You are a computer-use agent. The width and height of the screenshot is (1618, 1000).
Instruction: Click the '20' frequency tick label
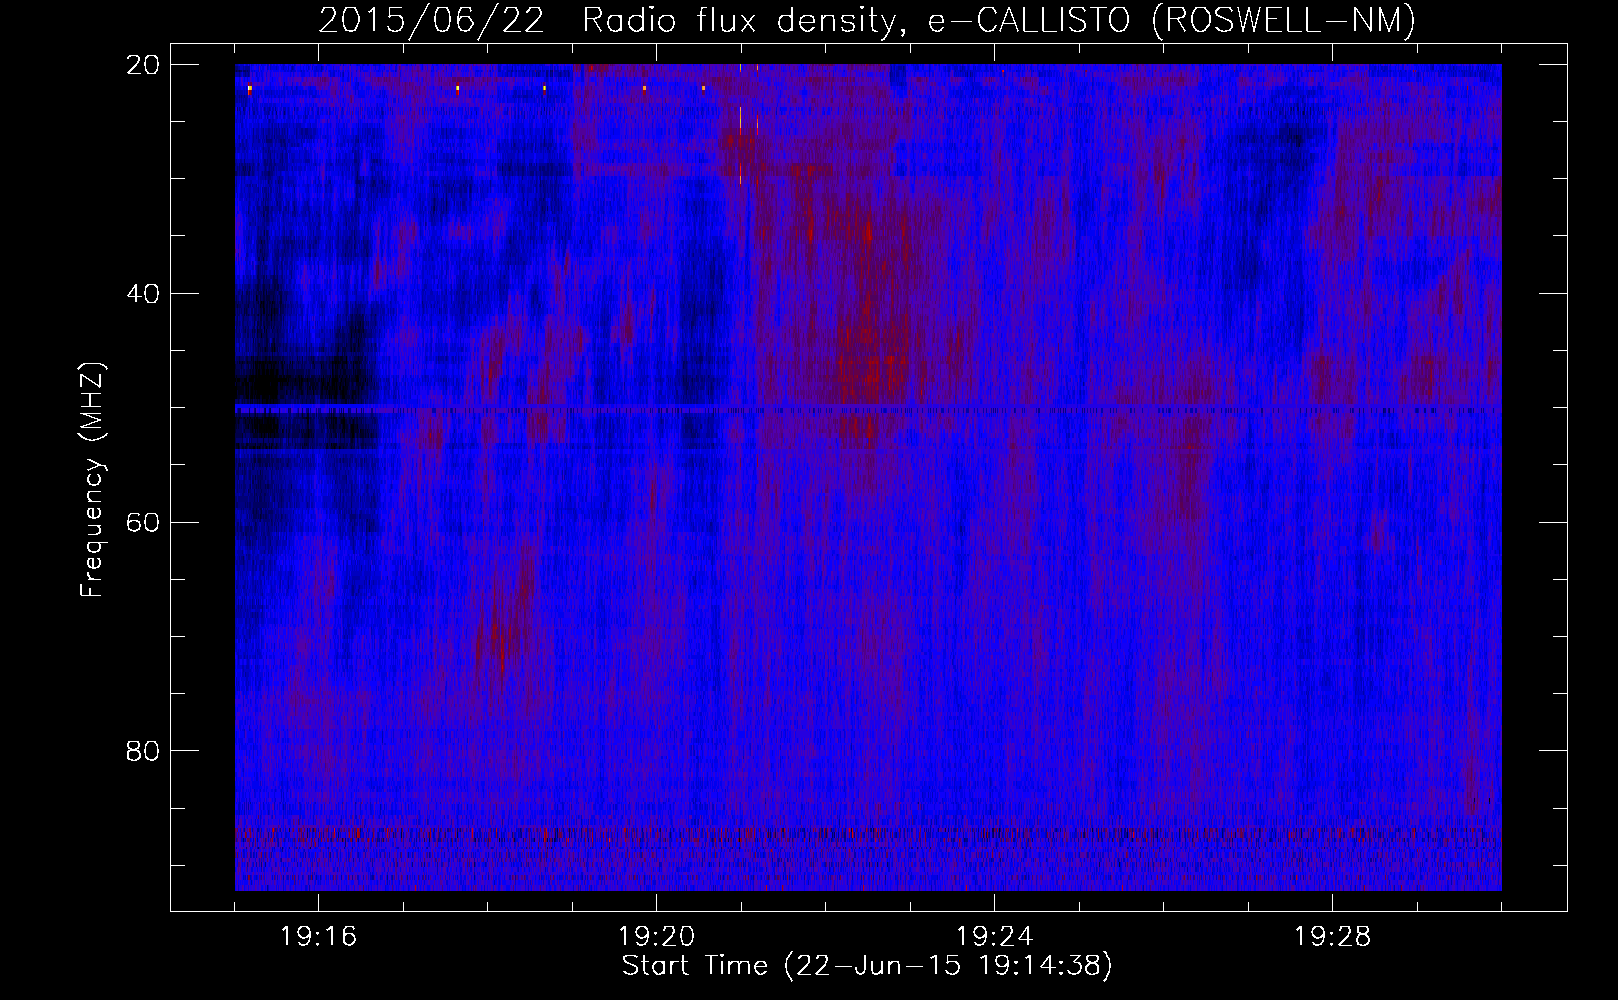pos(144,65)
